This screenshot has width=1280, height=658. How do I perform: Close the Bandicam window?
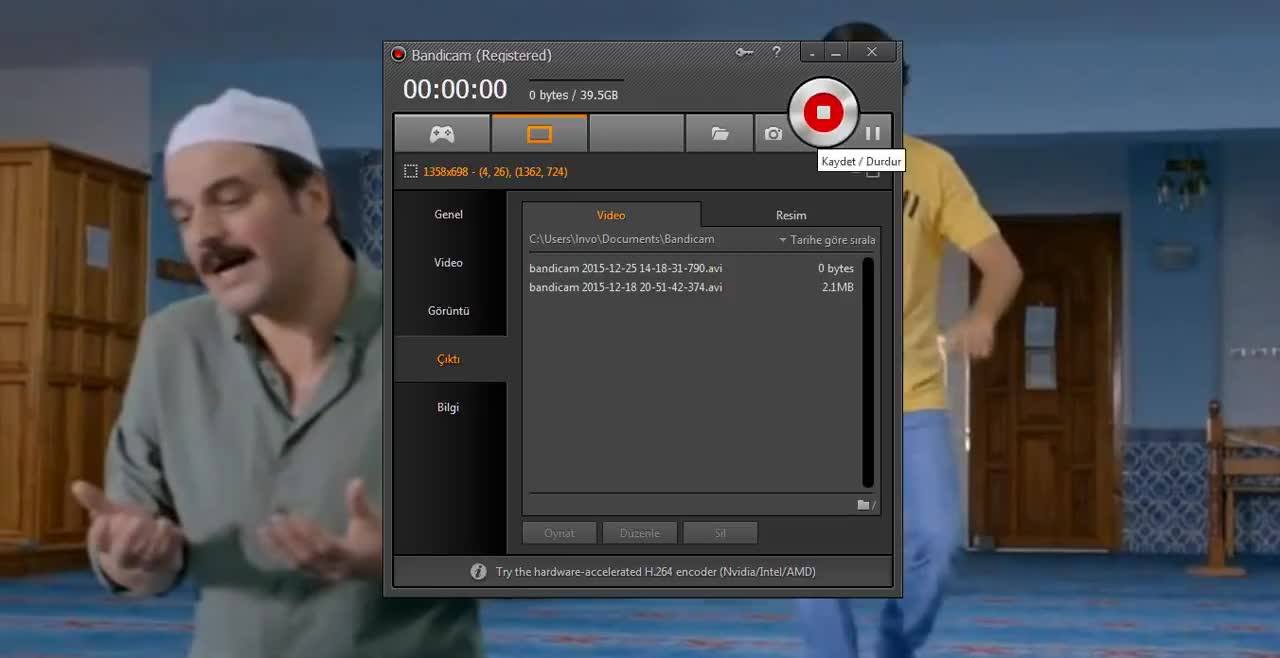pyautogui.click(x=872, y=52)
